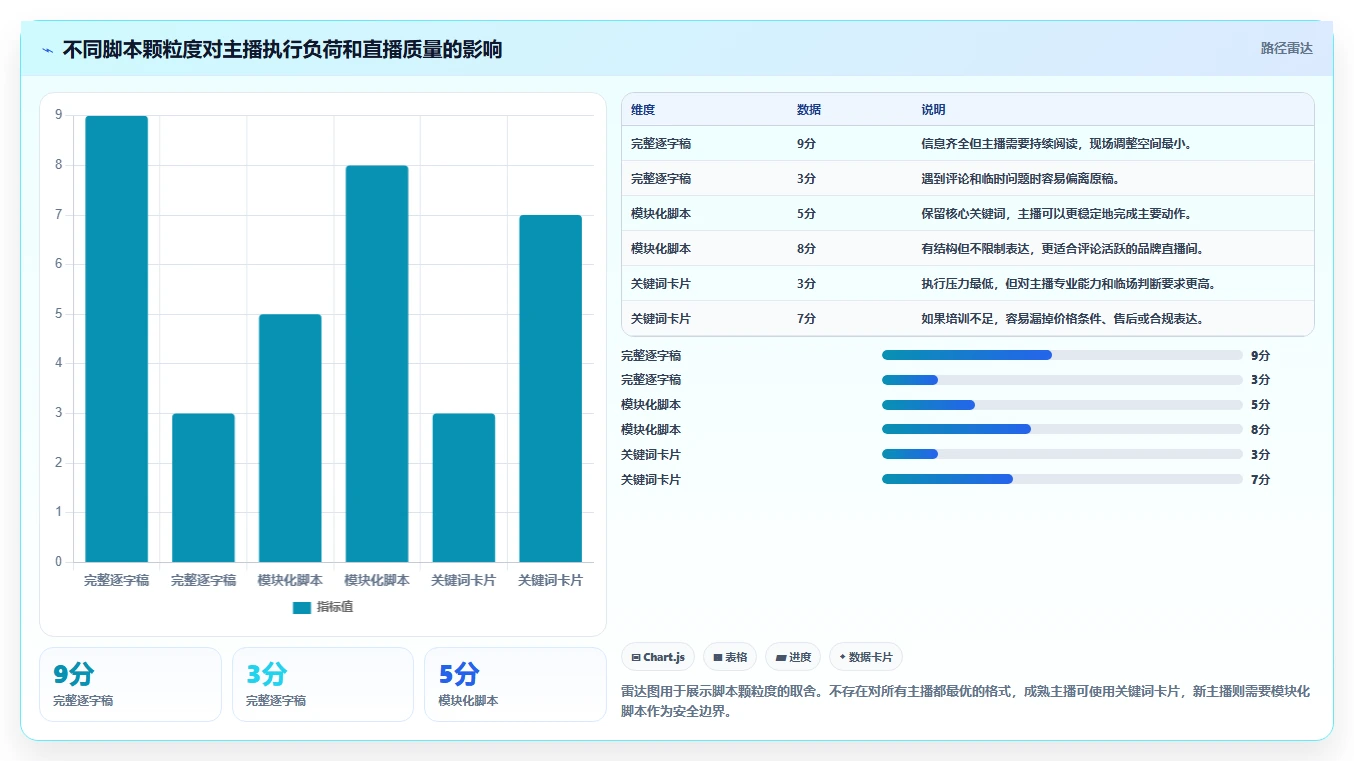Click the 说明 column header
Image resolution: width=1354 pixels, height=761 pixels.
pos(933,110)
